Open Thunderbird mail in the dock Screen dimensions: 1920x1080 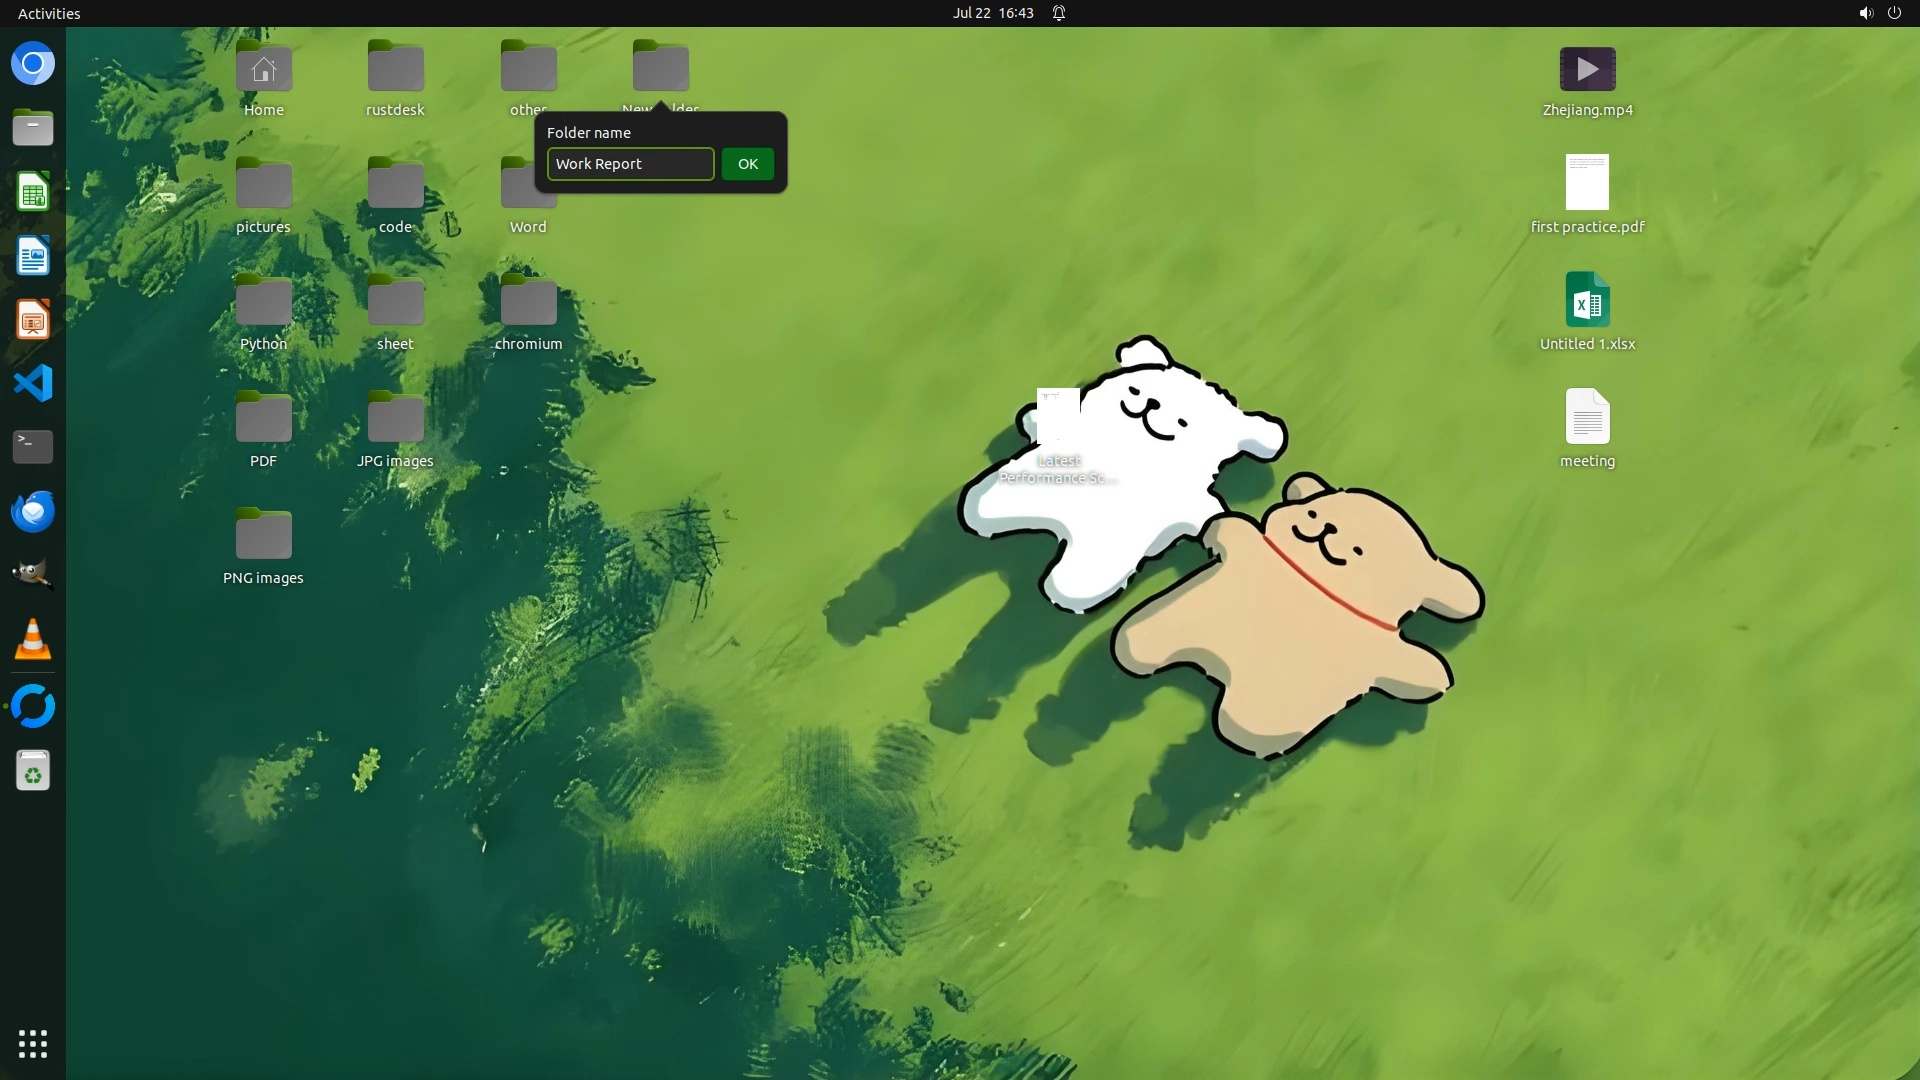(33, 512)
